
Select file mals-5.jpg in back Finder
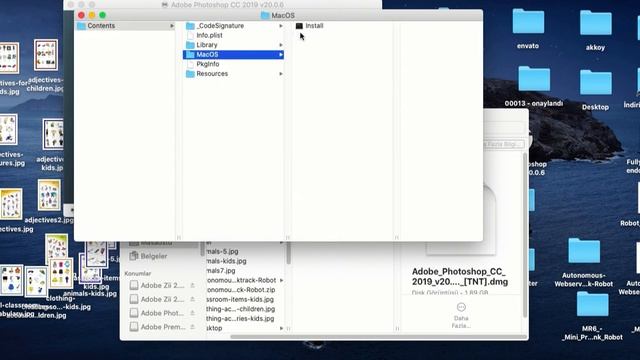coord(223,251)
